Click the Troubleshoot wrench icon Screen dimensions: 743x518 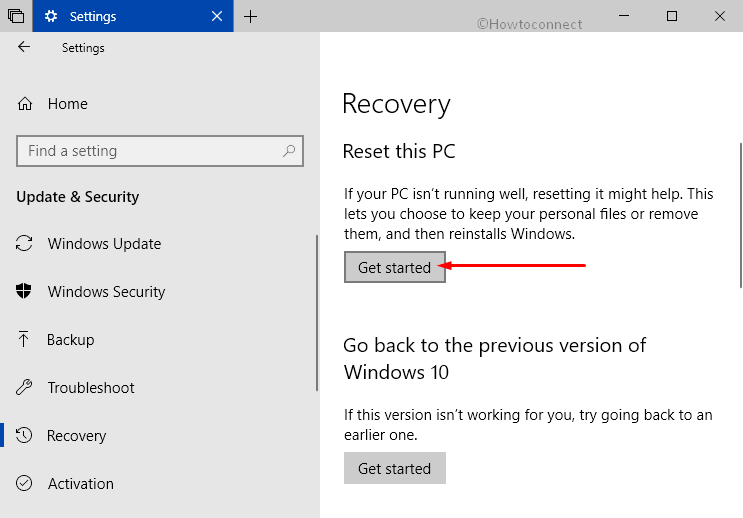click(24, 387)
